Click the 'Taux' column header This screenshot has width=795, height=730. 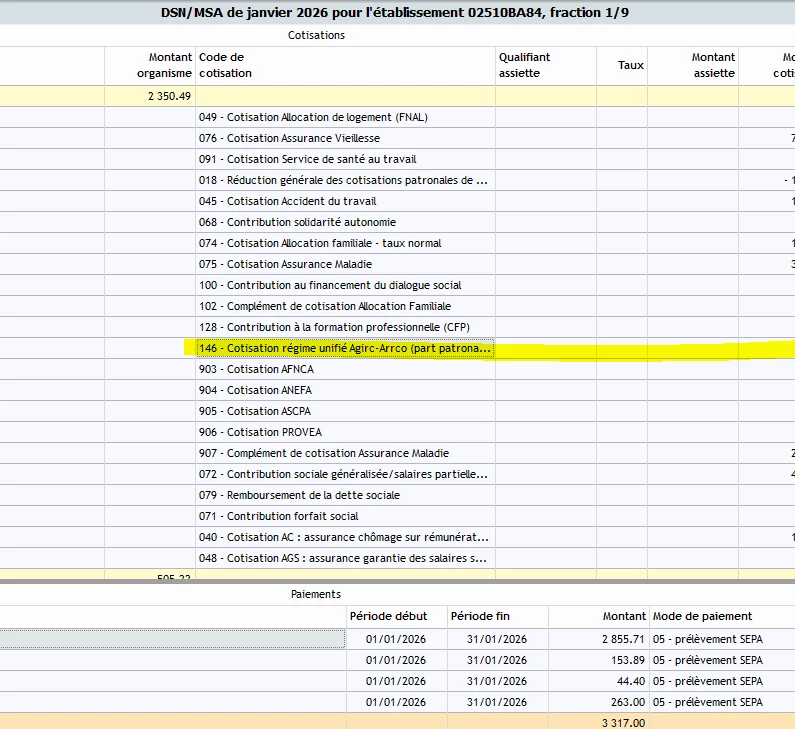(x=630, y=65)
